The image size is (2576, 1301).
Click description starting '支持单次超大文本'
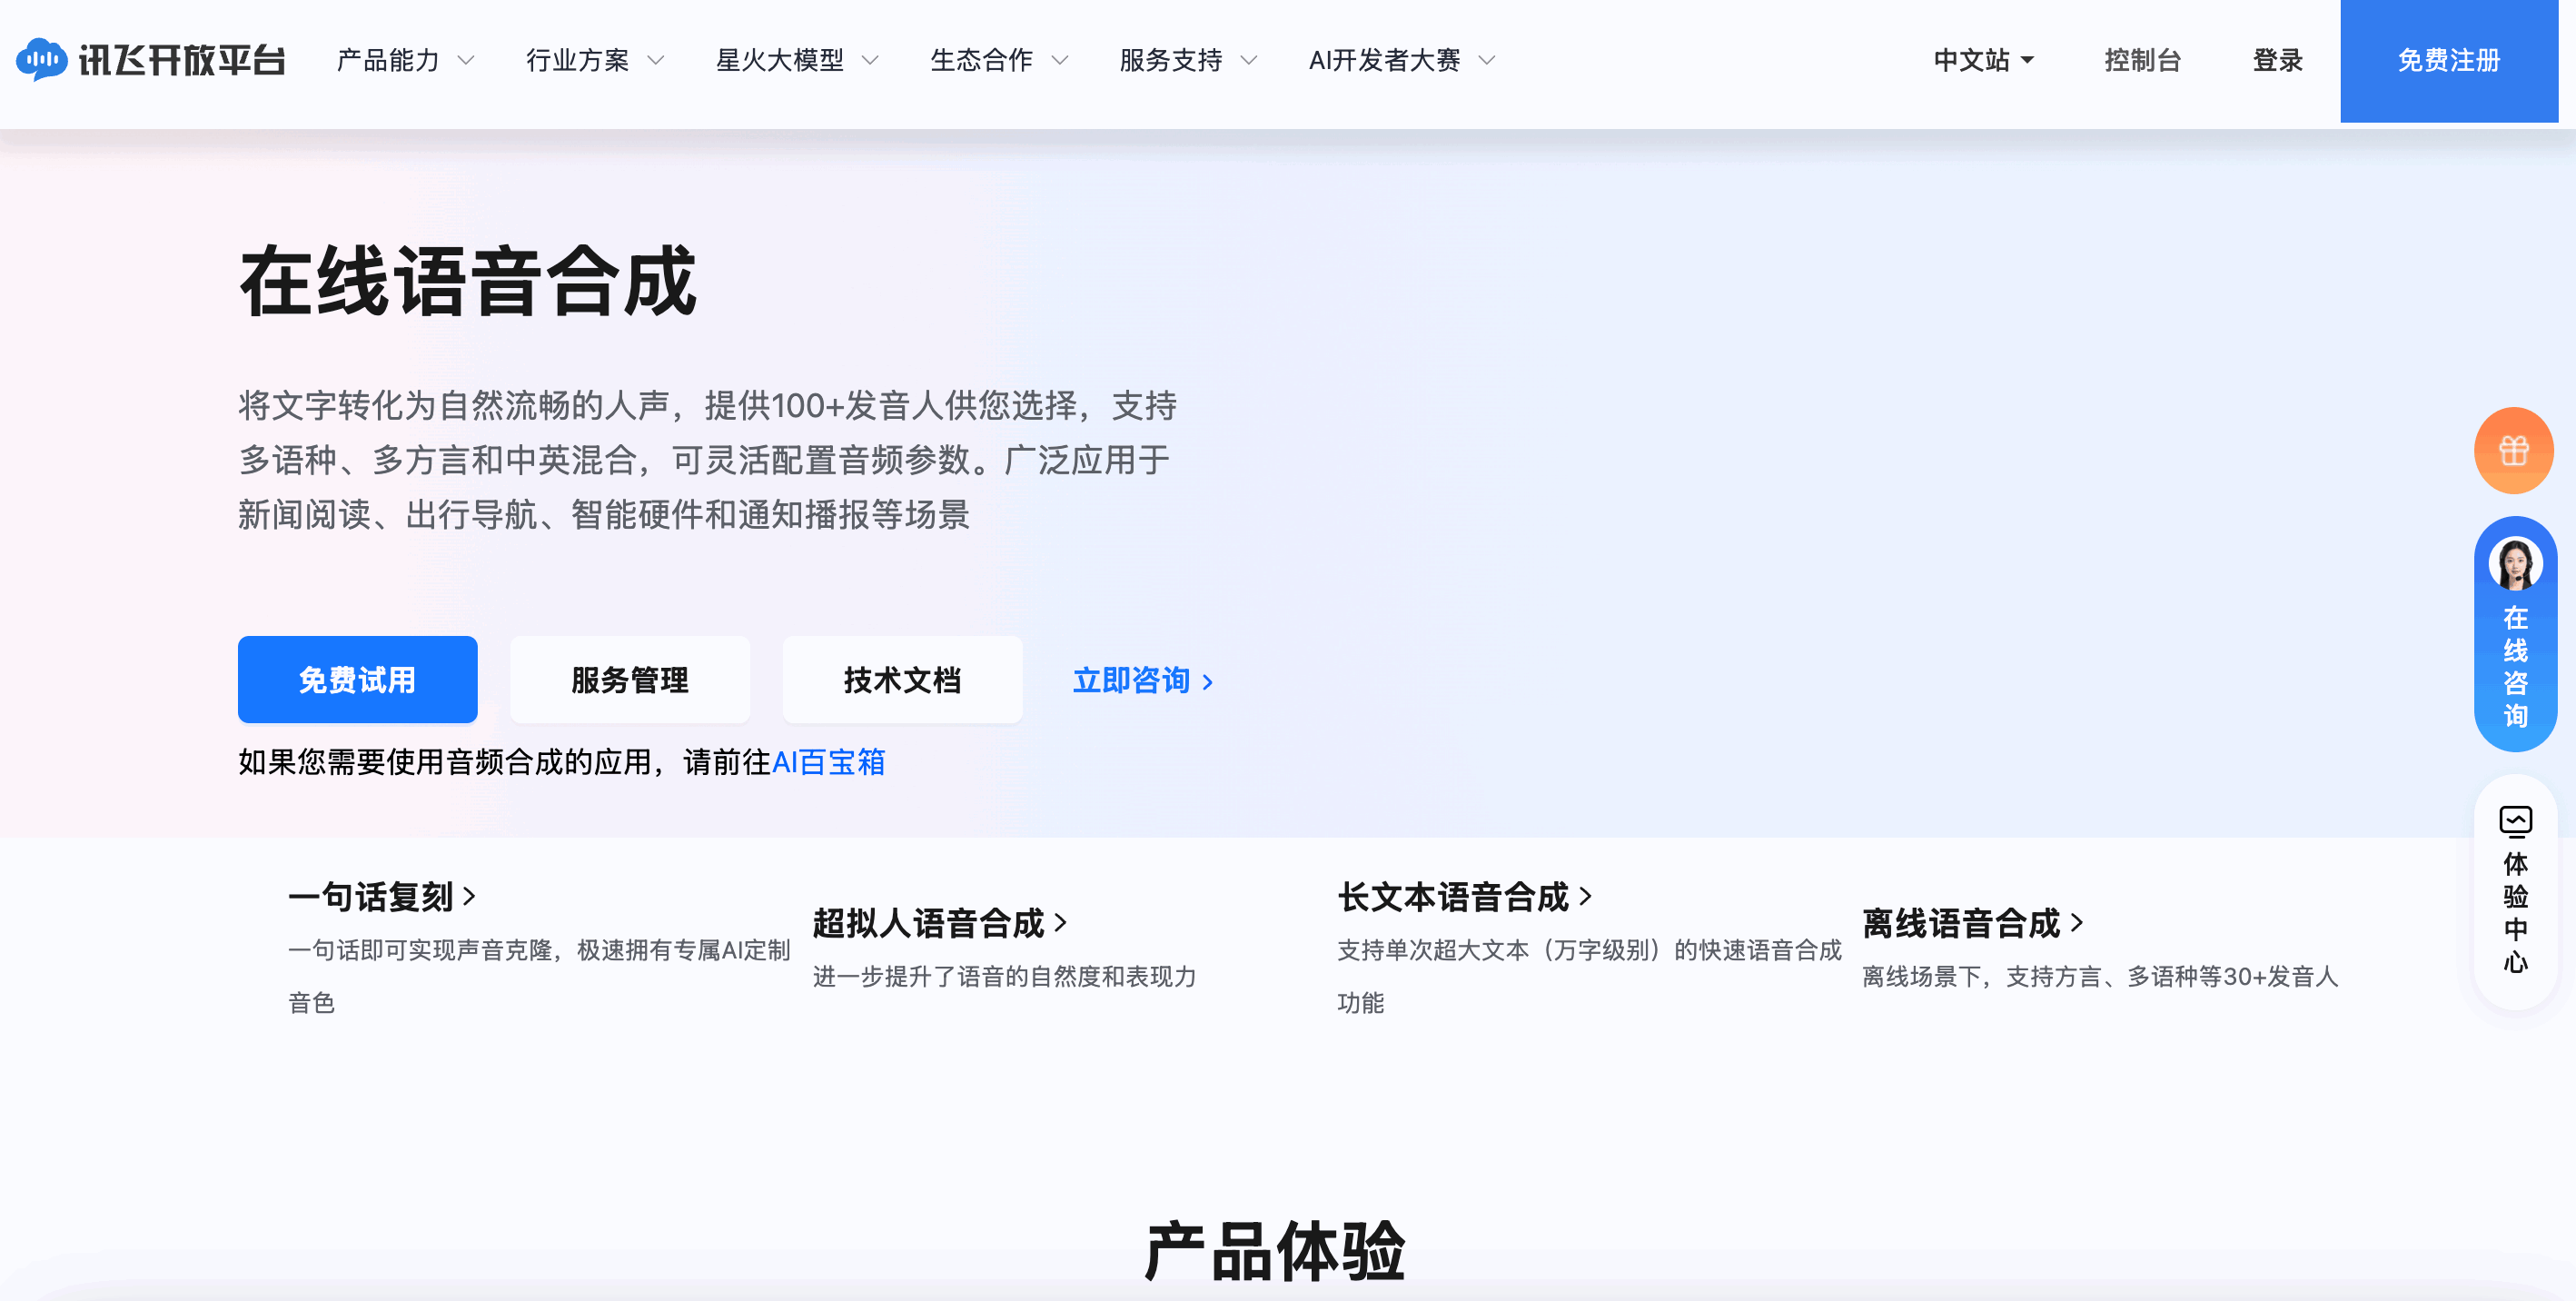click(1589, 976)
